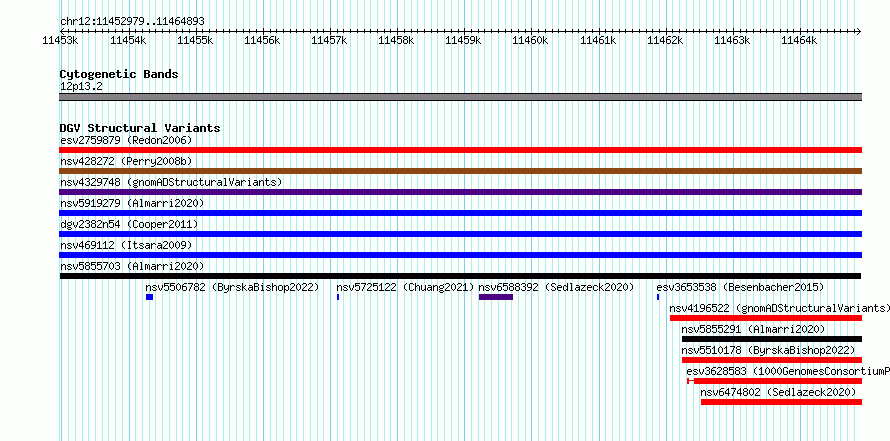The height and width of the screenshot is (441, 890).
Task: Click the esv2759879 (Redon2006) label
Action: tap(127, 140)
